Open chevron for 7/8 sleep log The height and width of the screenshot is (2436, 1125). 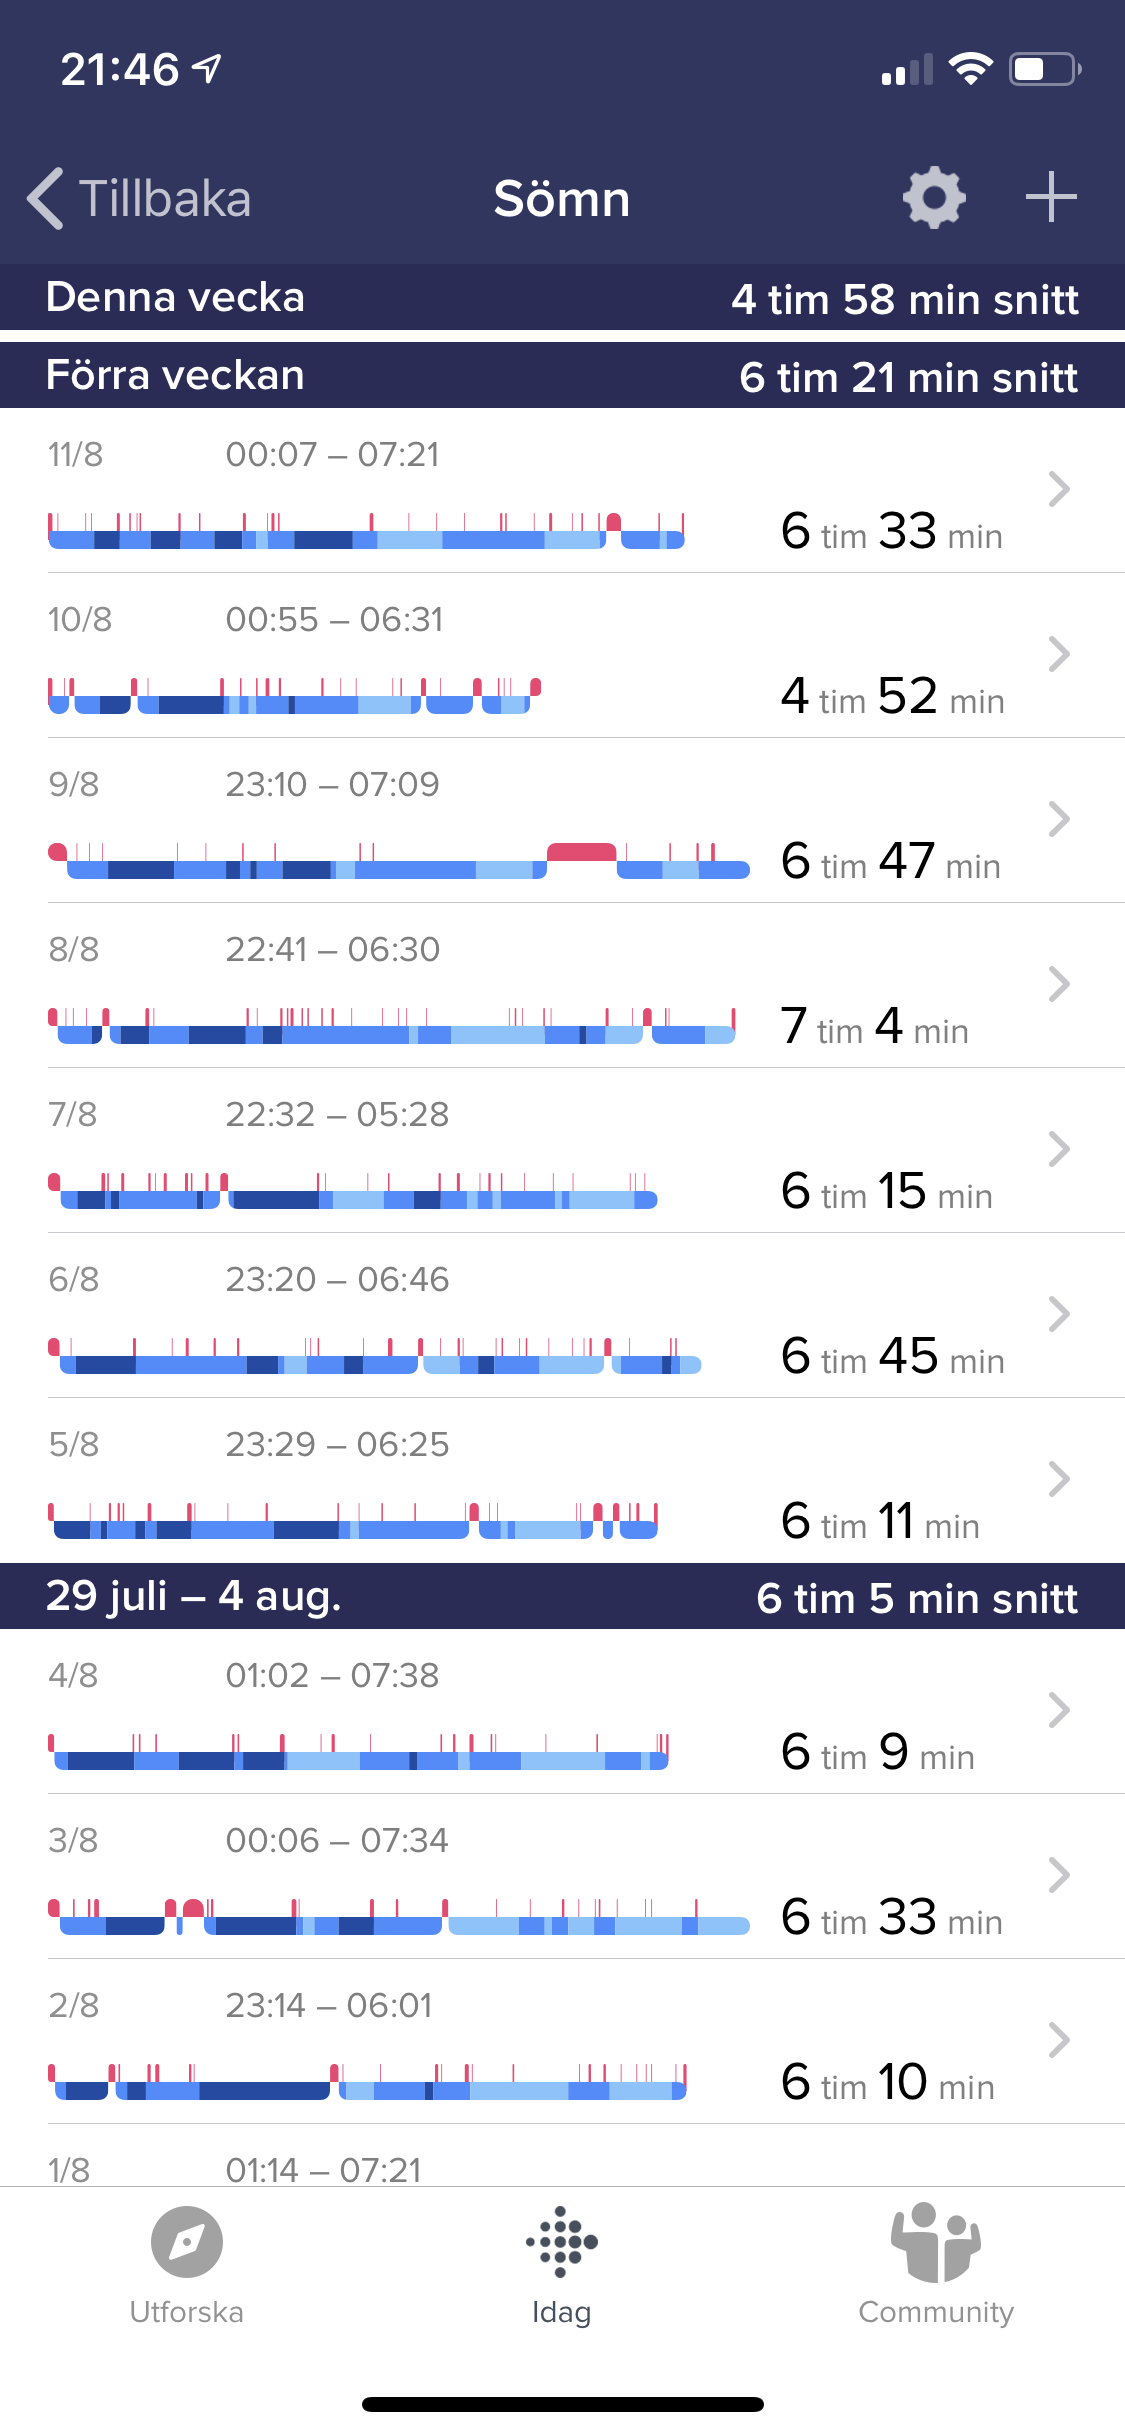click(1059, 1149)
